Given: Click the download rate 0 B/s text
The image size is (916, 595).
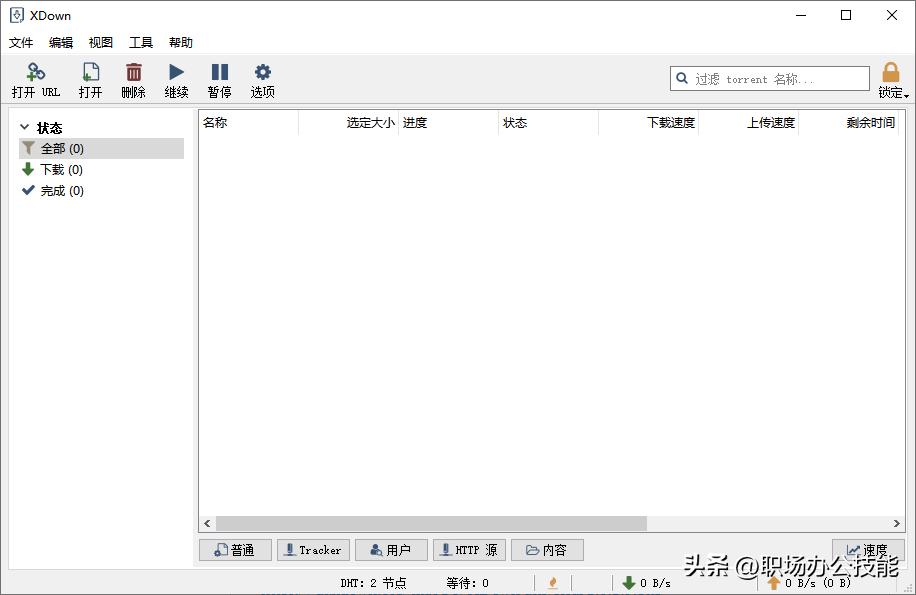Looking at the screenshot, I should (x=655, y=583).
